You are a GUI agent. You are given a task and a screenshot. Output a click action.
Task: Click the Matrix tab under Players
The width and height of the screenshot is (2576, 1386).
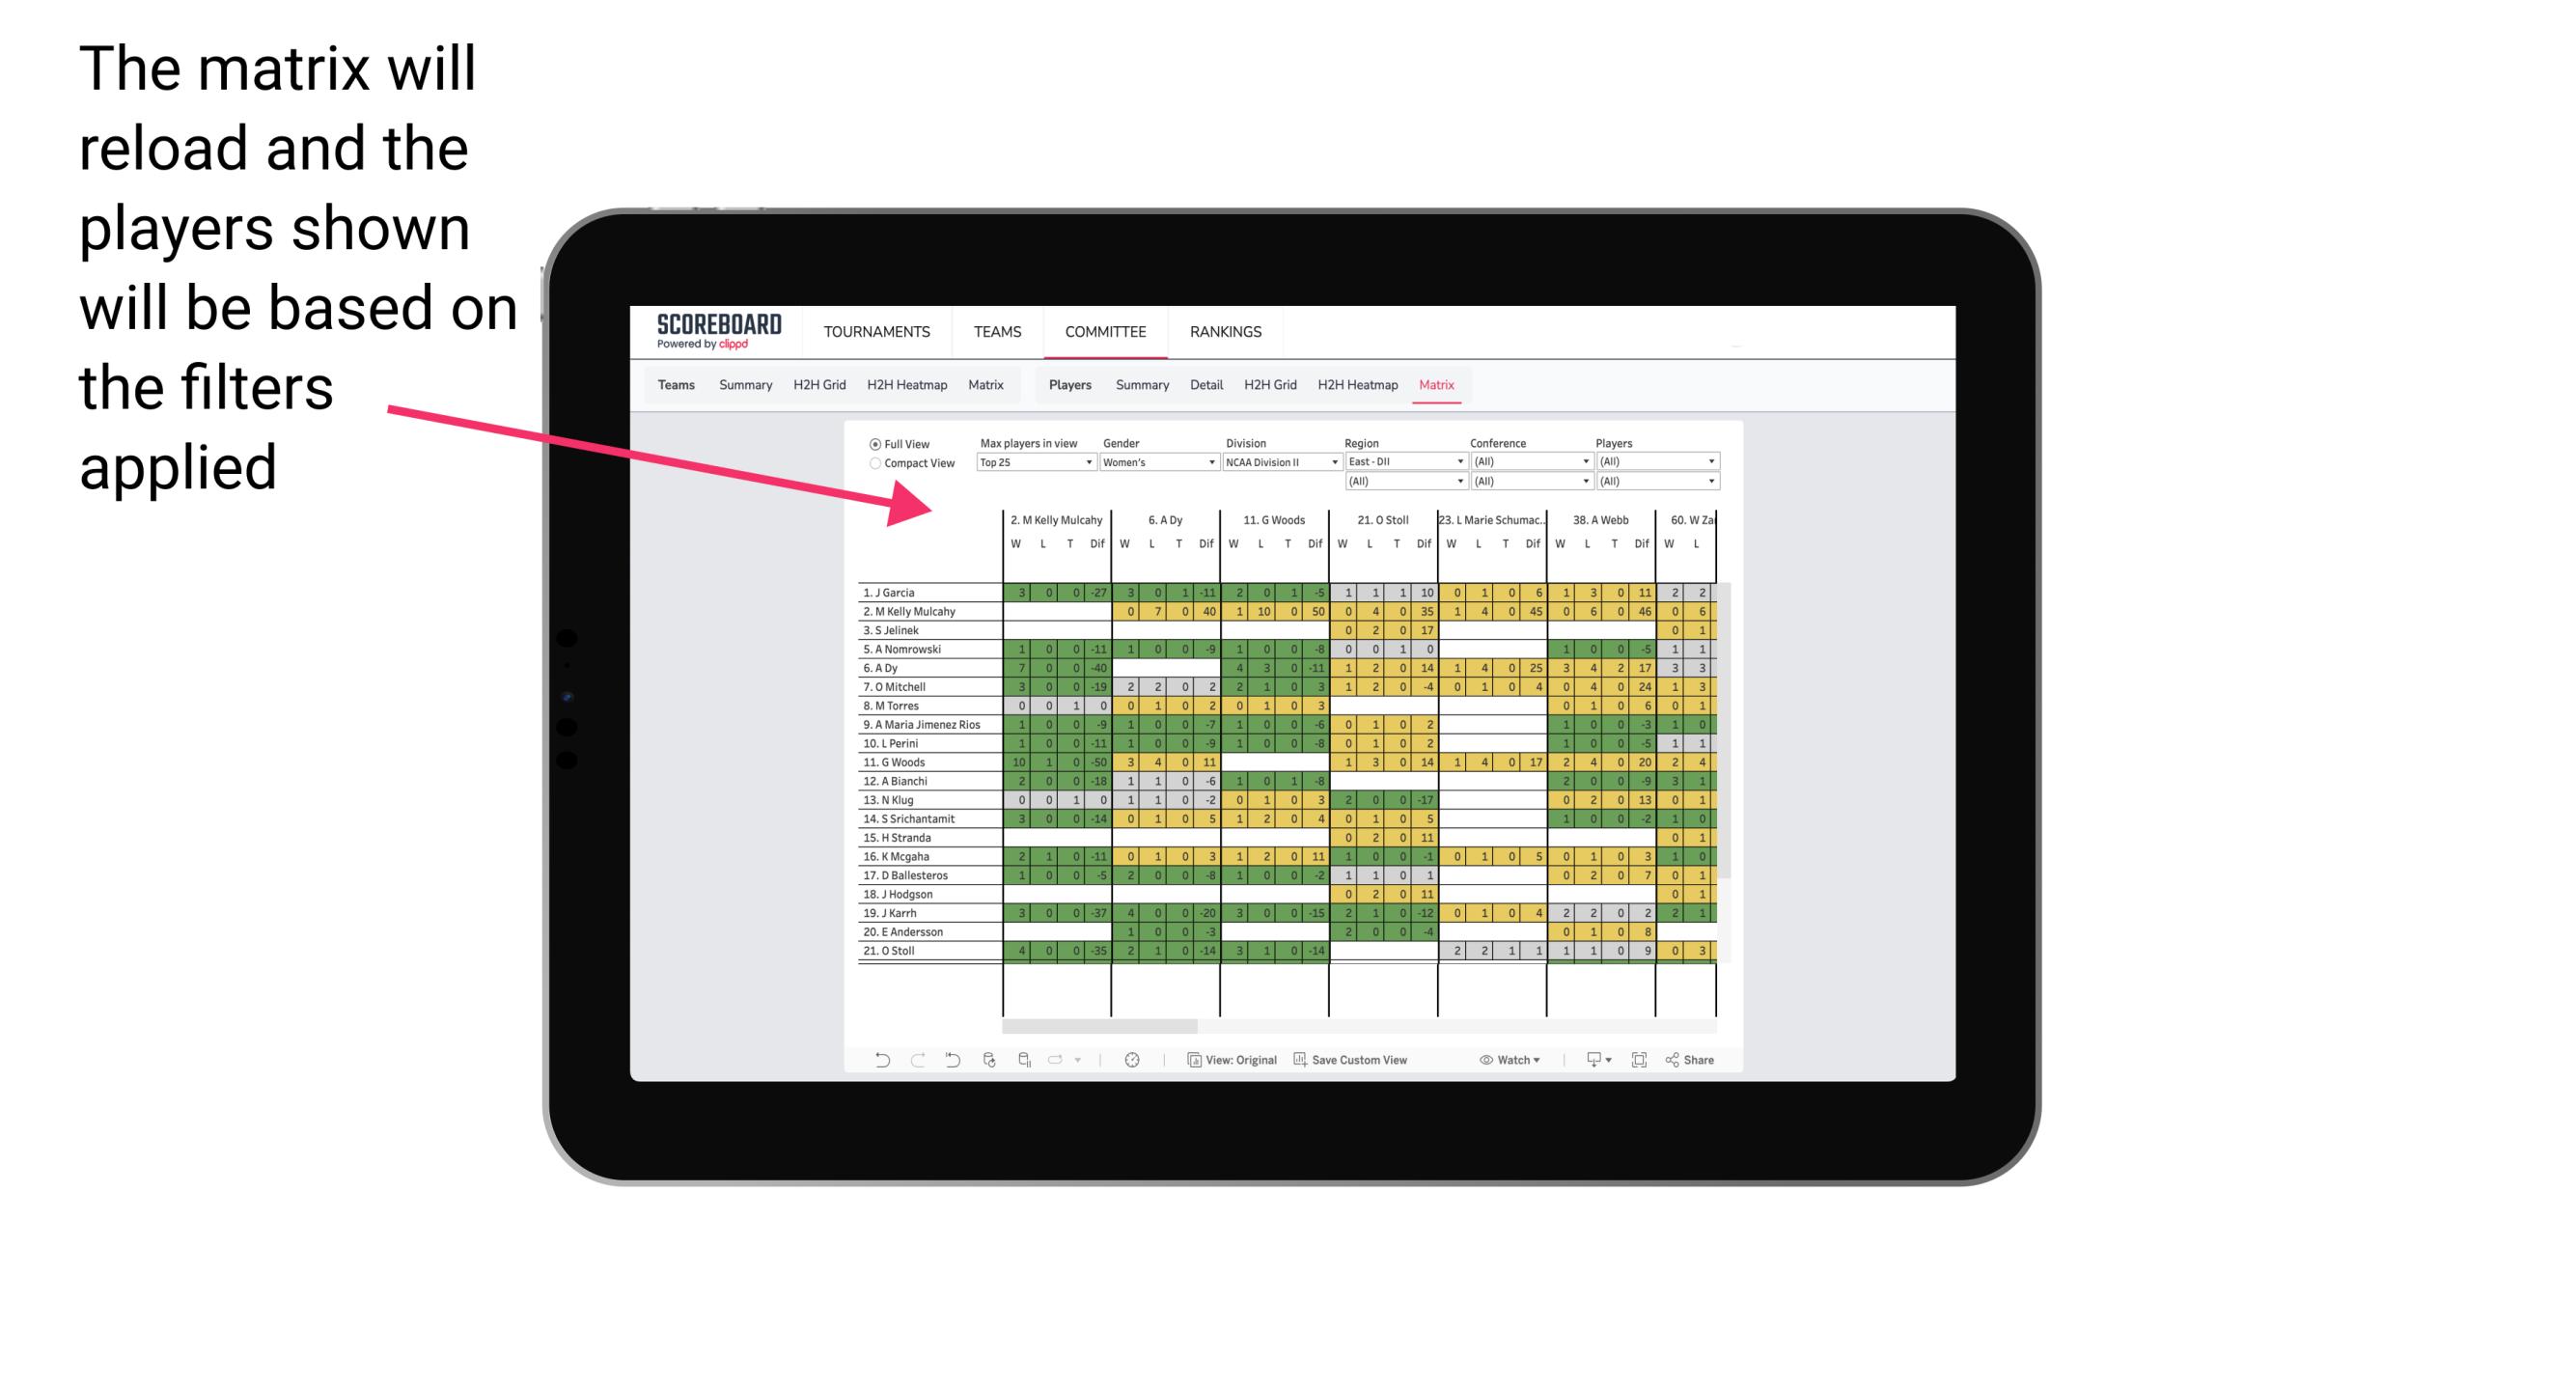1431,386
